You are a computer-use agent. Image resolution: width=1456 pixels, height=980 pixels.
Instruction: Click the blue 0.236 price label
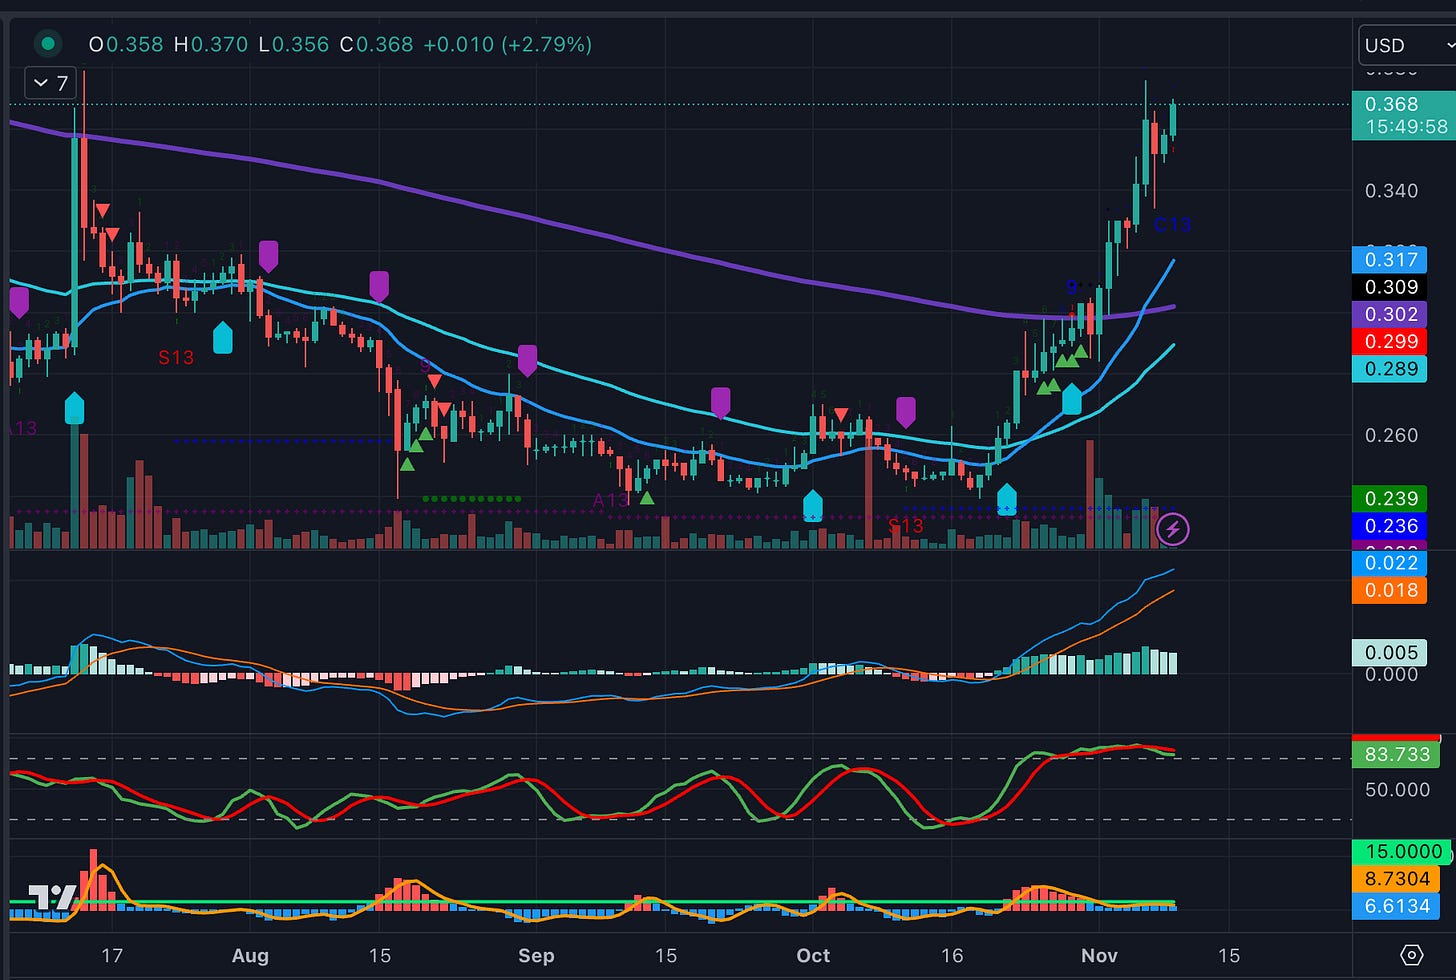[x=1389, y=525]
